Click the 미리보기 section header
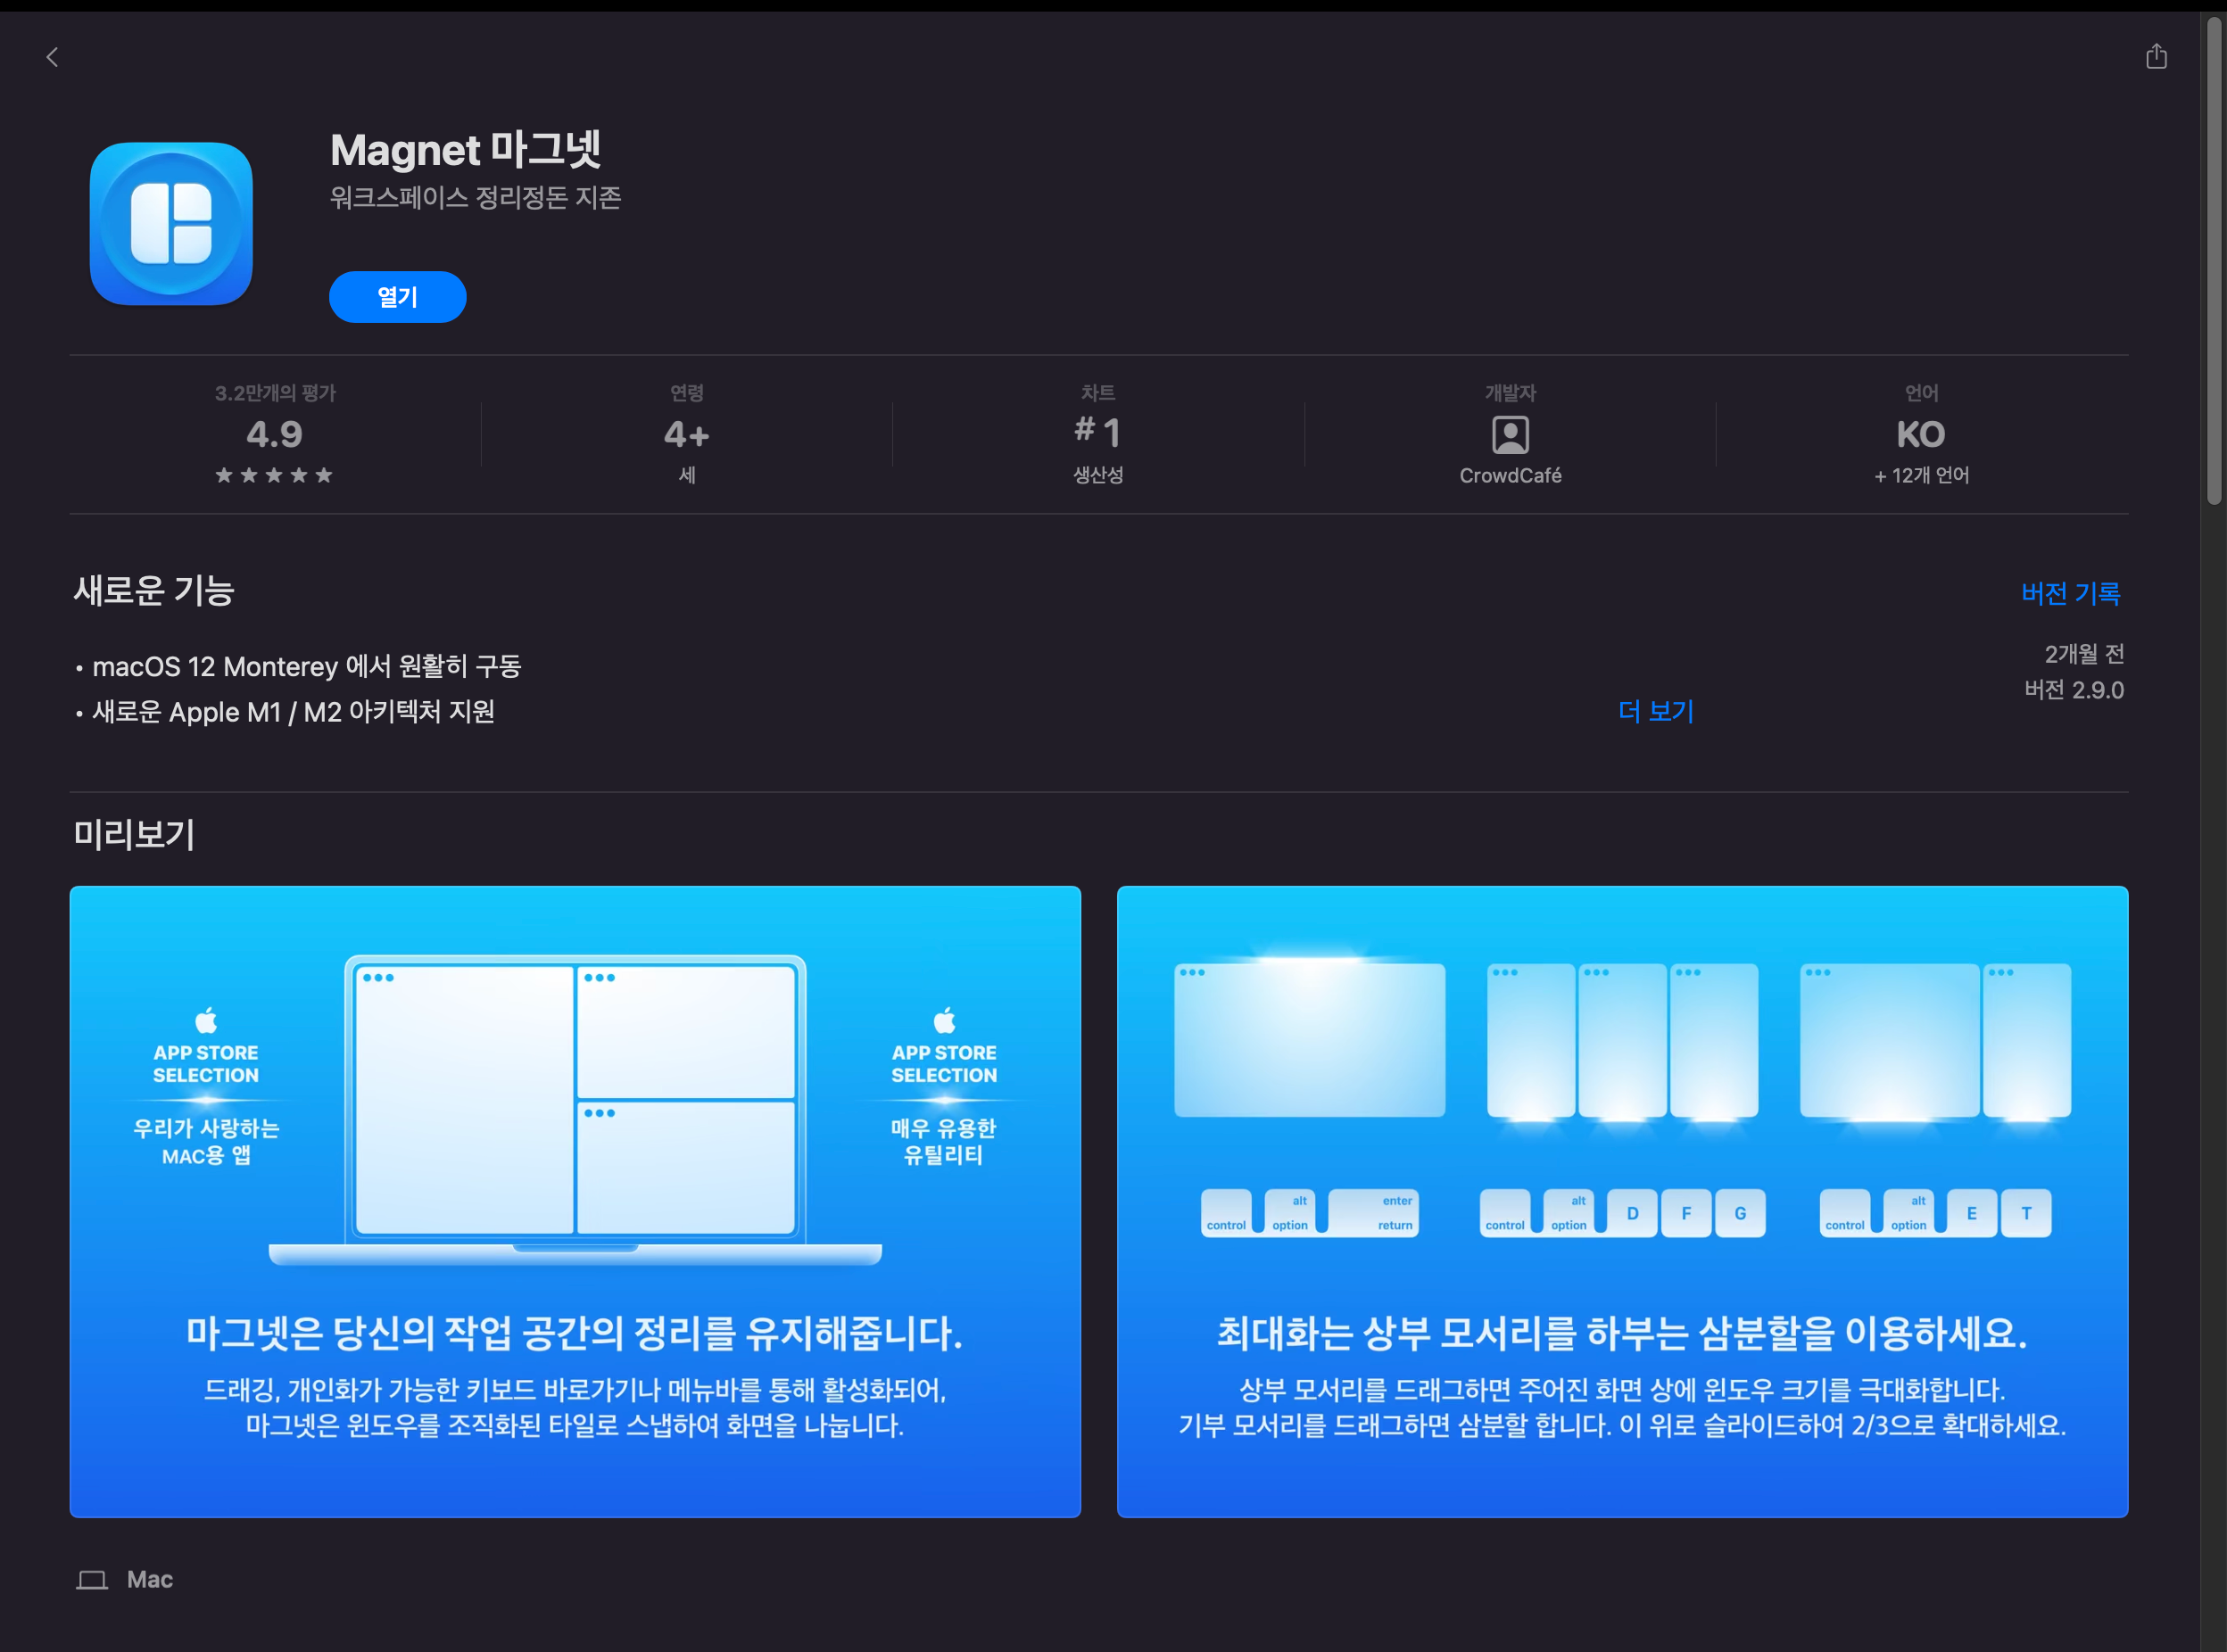 point(134,835)
